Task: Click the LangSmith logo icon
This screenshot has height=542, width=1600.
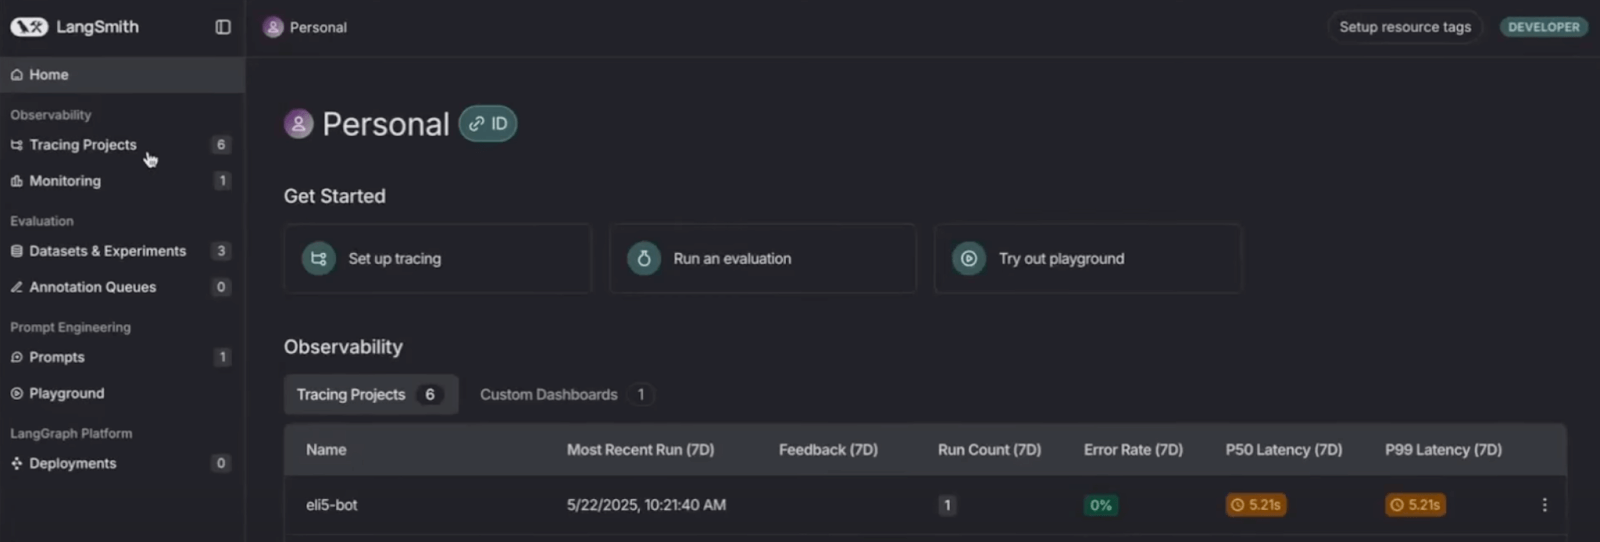Action: pyautogui.click(x=29, y=27)
